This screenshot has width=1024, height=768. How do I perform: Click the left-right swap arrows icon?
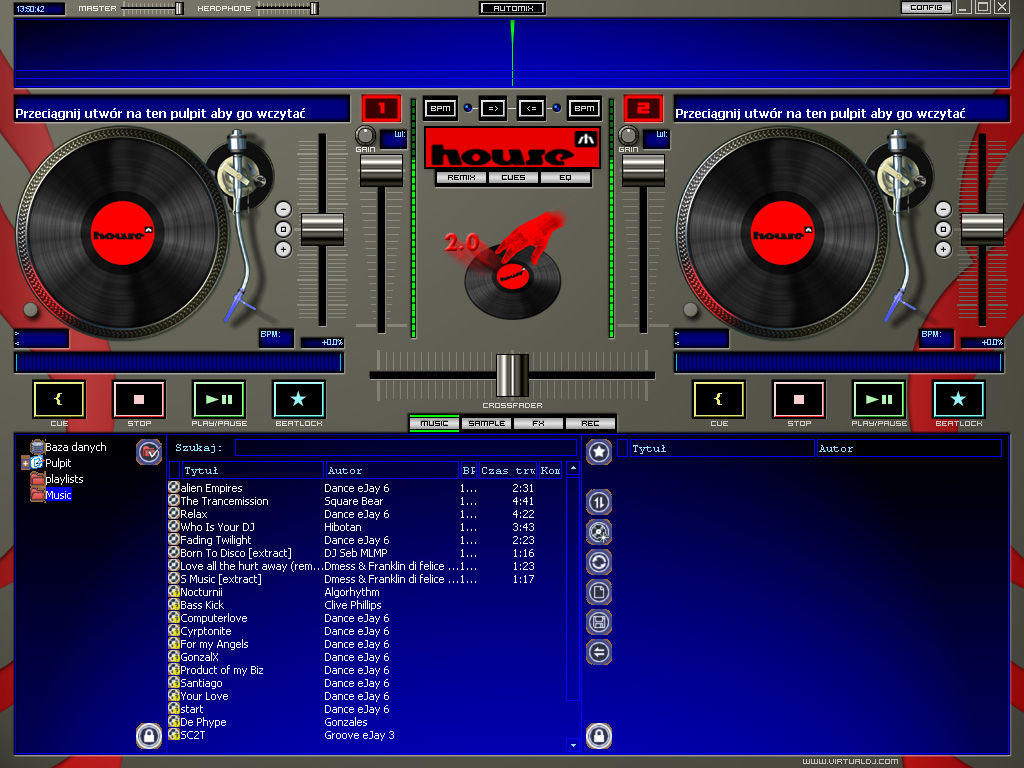coord(599,652)
